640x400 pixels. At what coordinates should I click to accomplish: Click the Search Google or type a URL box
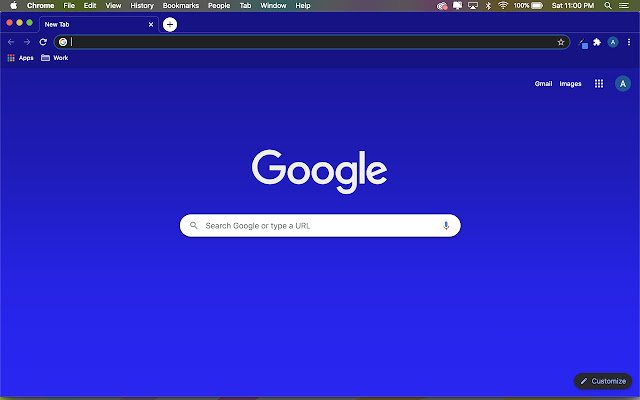(320, 225)
